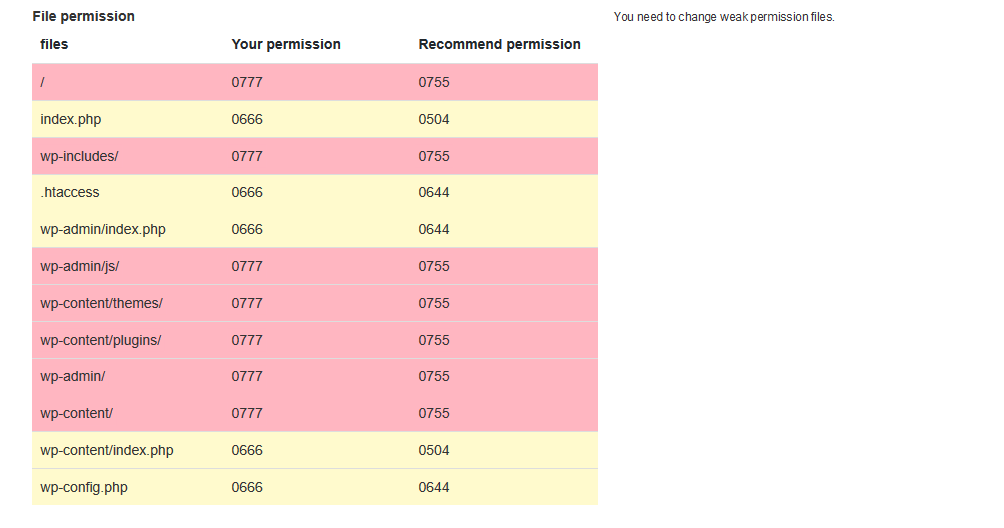Viewport: 1004px width, 528px height.
Task: Click the wp-admin/index.php file entry
Action: pyautogui.click(x=103, y=229)
